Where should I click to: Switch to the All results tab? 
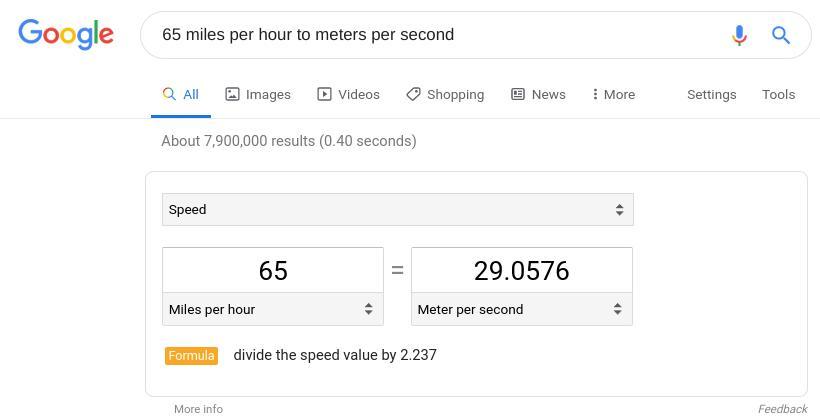pyautogui.click(x=181, y=94)
